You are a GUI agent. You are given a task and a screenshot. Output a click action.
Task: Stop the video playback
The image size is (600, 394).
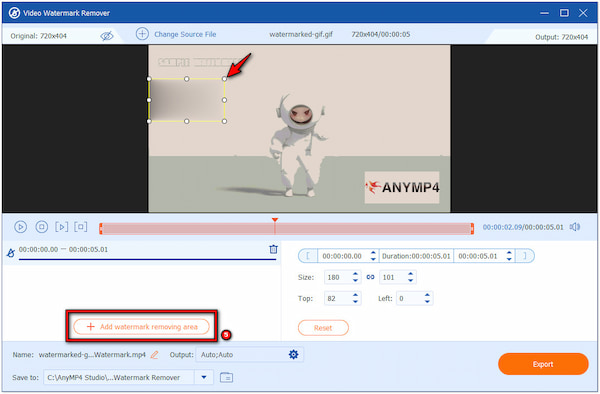point(41,227)
